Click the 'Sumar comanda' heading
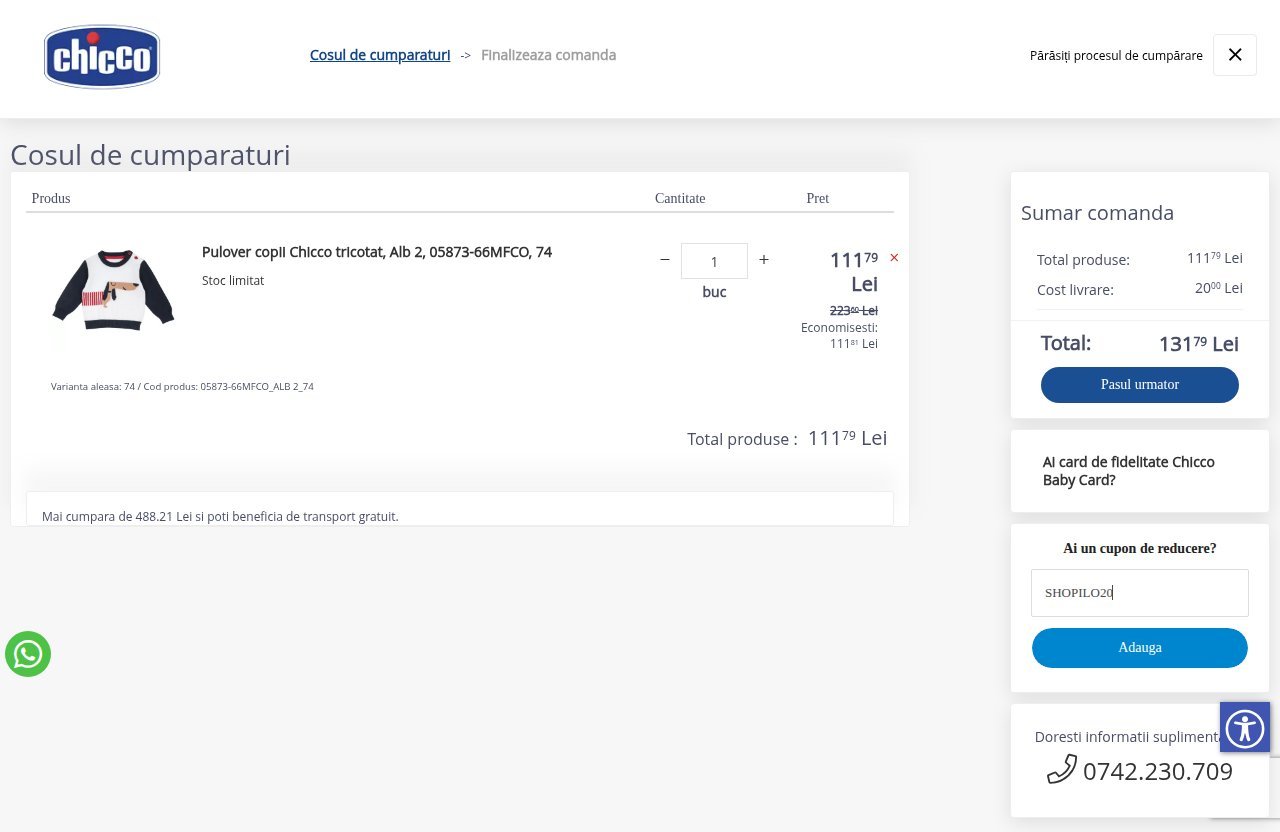Image resolution: width=1280 pixels, height=832 pixels. point(1097,213)
